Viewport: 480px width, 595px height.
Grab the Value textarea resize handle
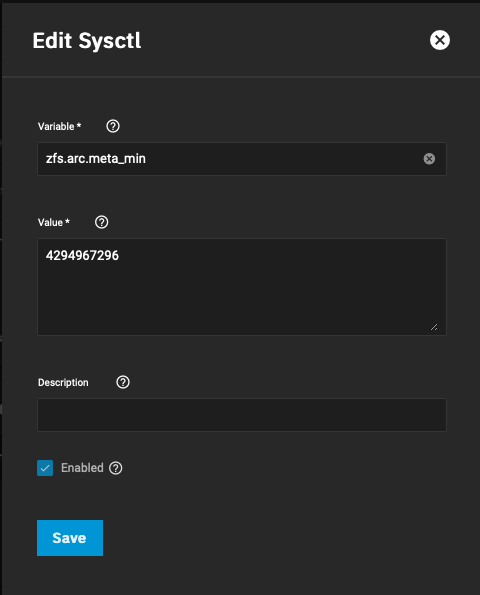coord(434,327)
